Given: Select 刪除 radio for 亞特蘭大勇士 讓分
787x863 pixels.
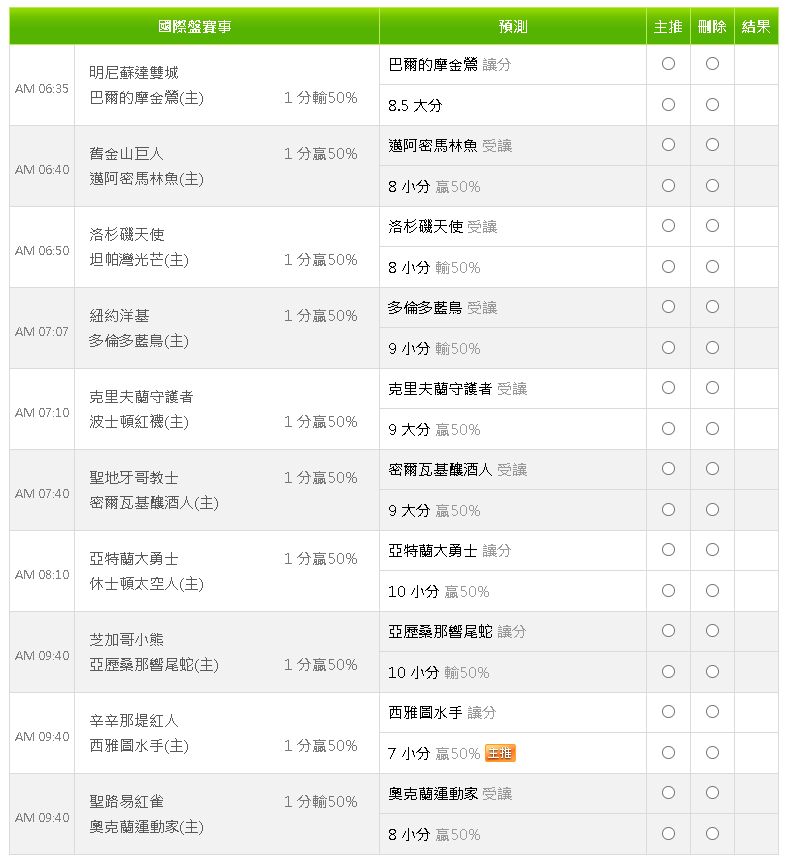Looking at the screenshot, I should (x=712, y=550).
